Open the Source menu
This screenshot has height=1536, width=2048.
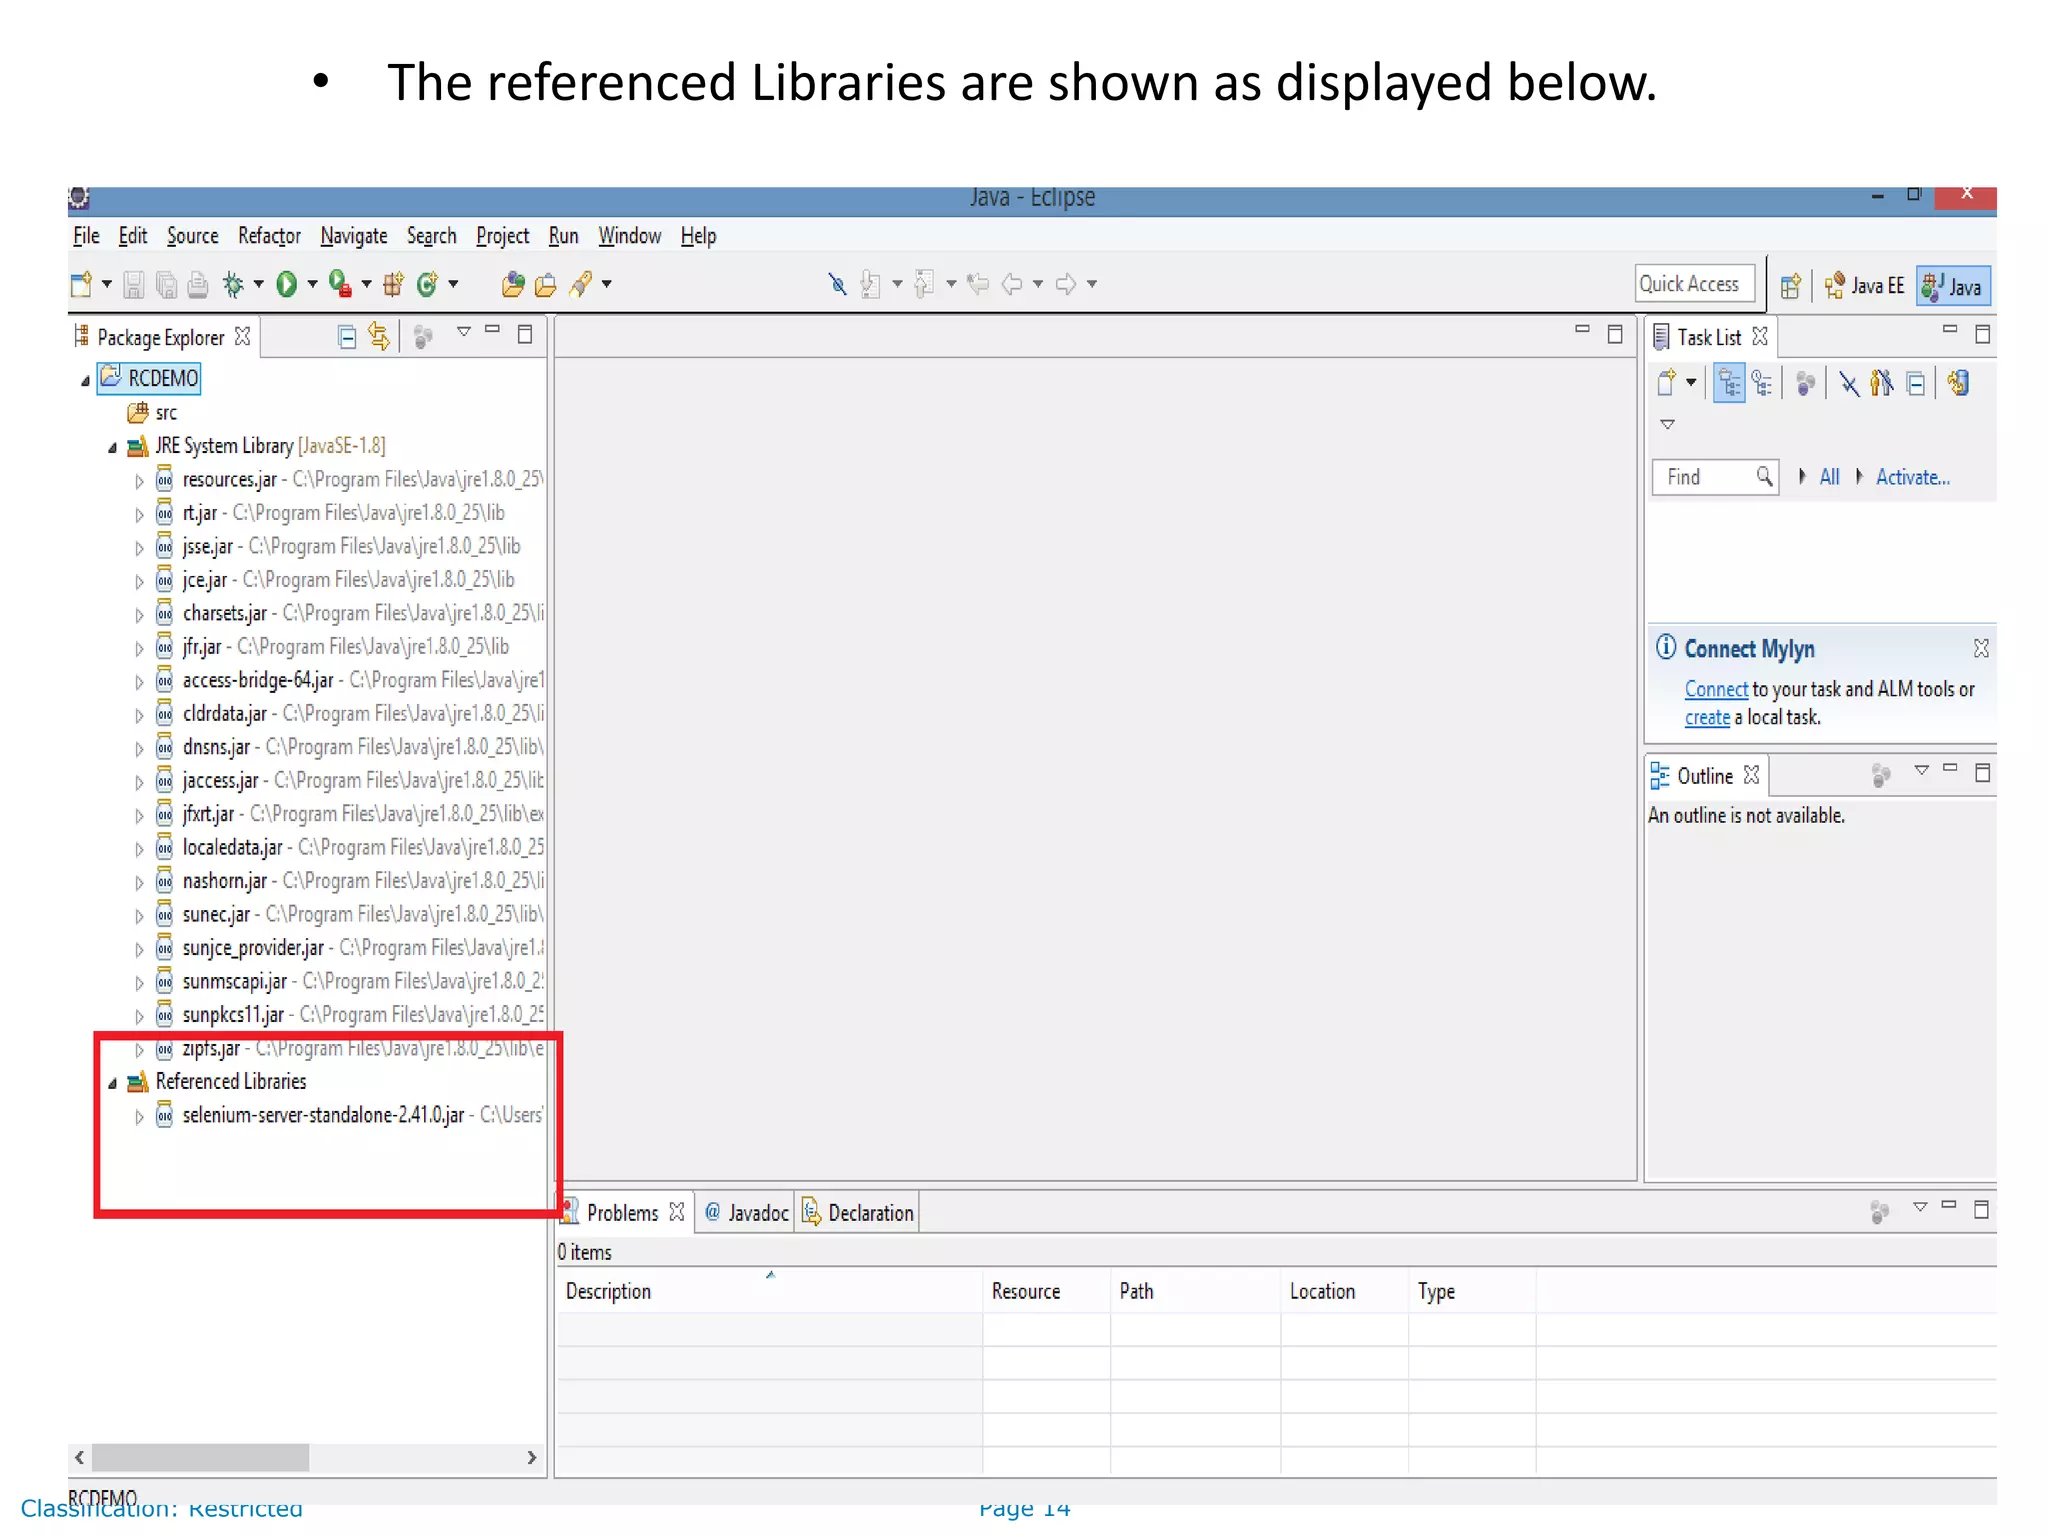(192, 236)
